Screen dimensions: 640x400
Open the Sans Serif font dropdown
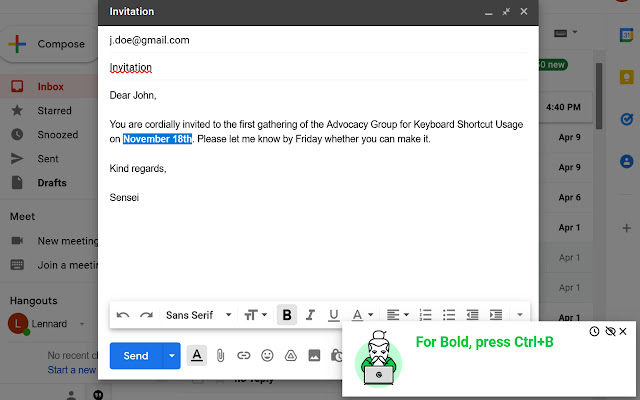[x=198, y=315]
